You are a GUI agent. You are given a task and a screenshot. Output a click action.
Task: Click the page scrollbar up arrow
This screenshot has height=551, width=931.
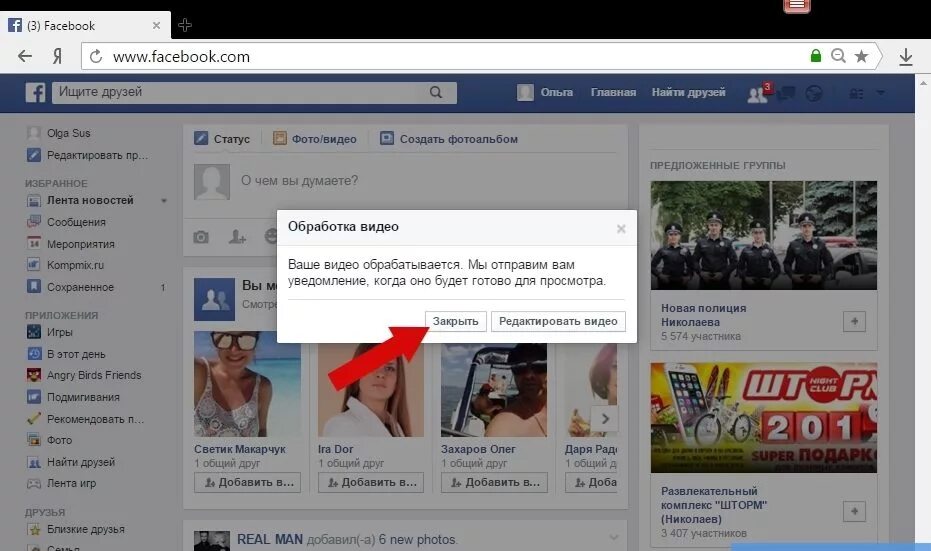(x=923, y=83)
